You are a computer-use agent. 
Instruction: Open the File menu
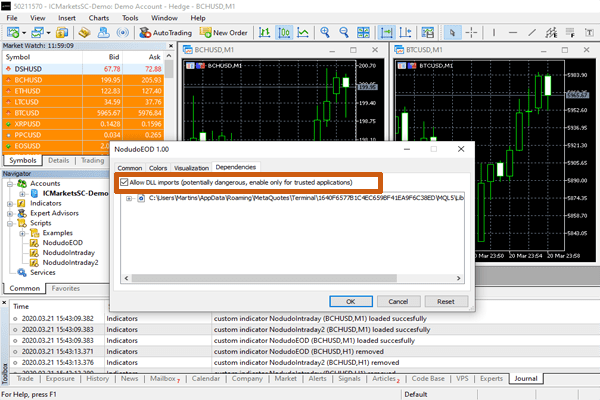click(12, 18)
